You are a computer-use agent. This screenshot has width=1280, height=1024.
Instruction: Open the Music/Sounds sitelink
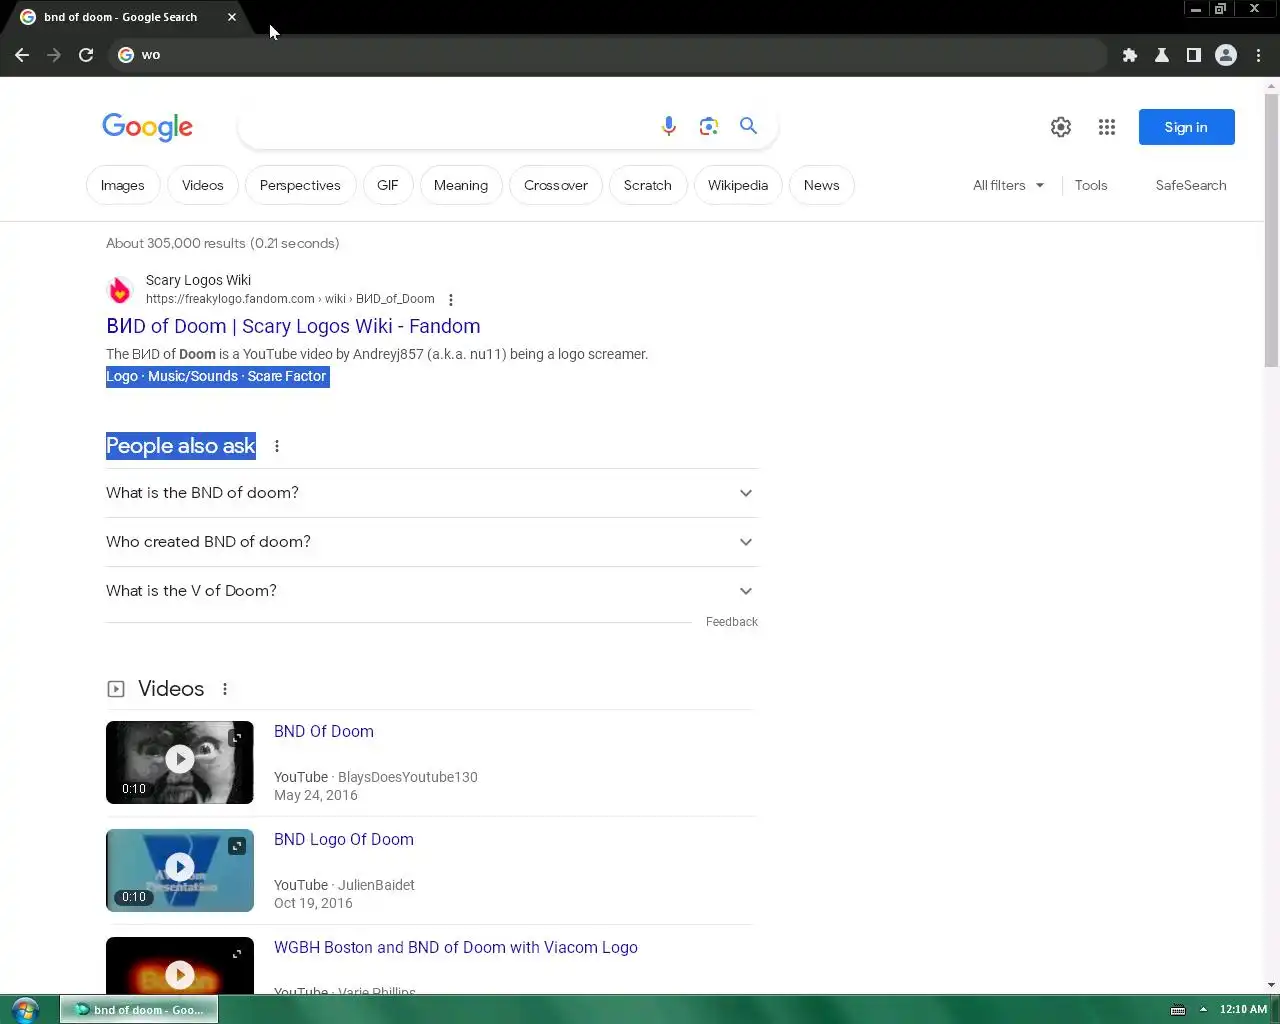193,376
